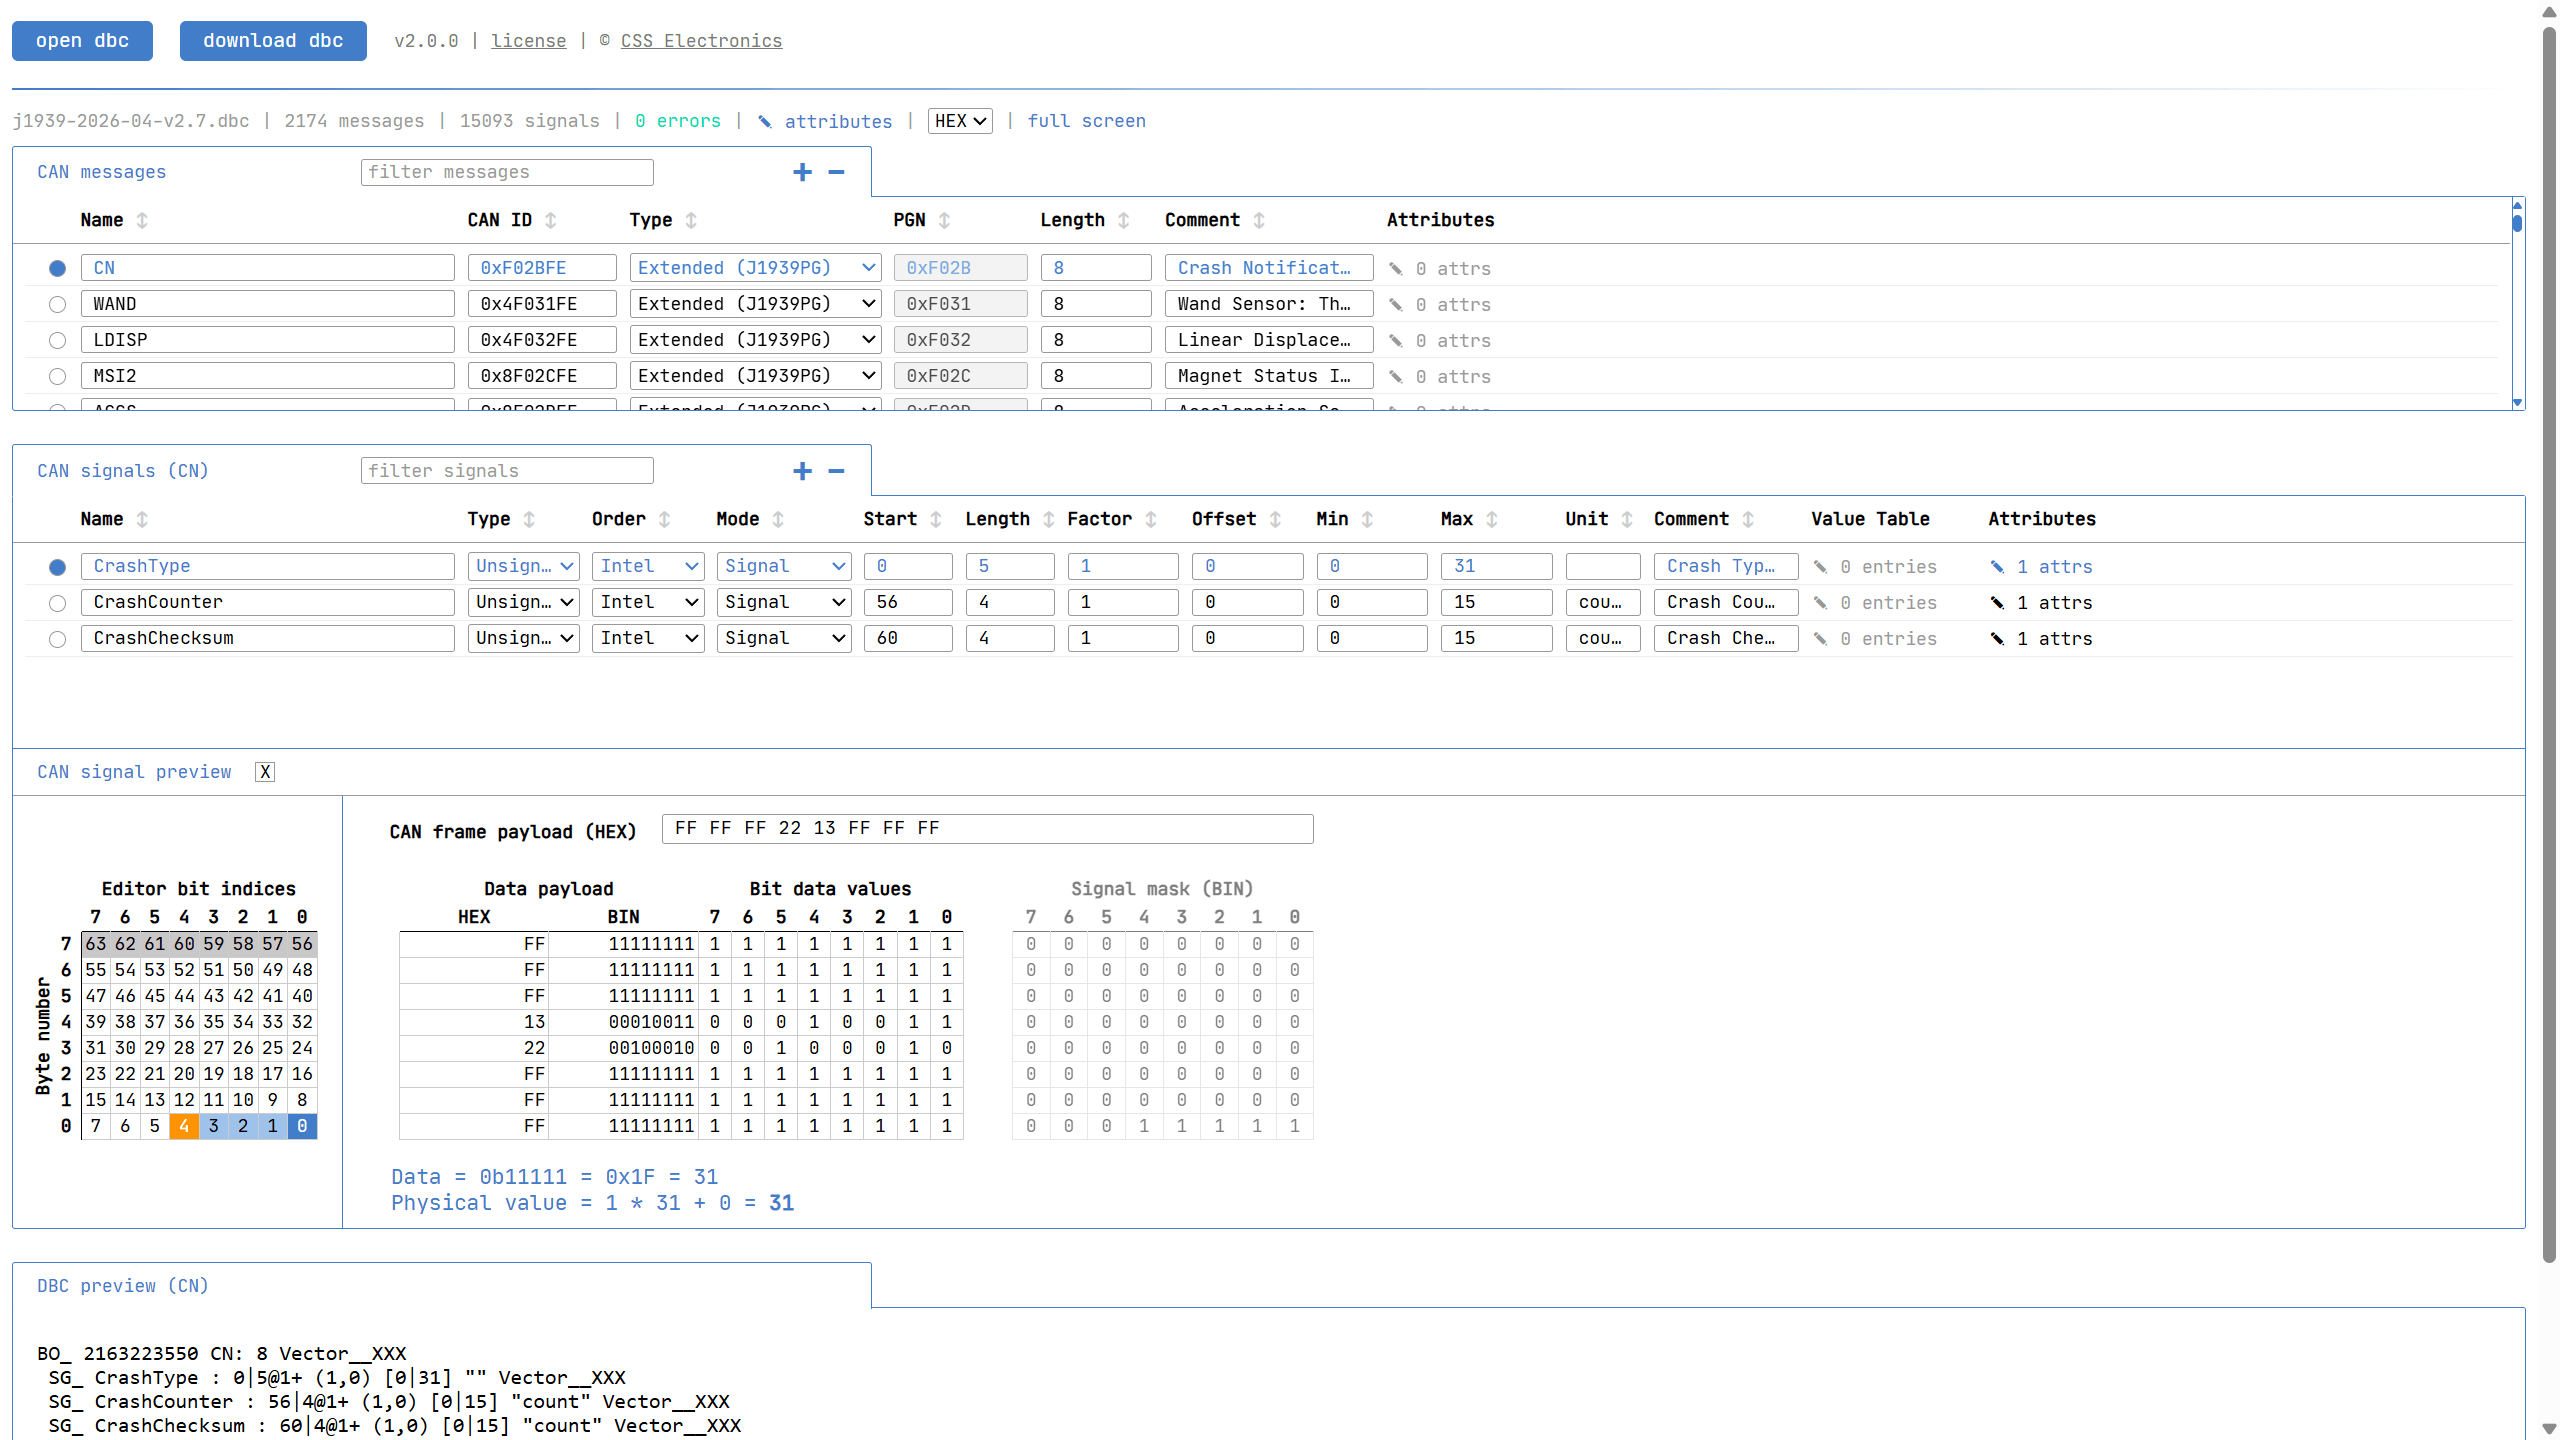Open the license link

coord(528,41)
